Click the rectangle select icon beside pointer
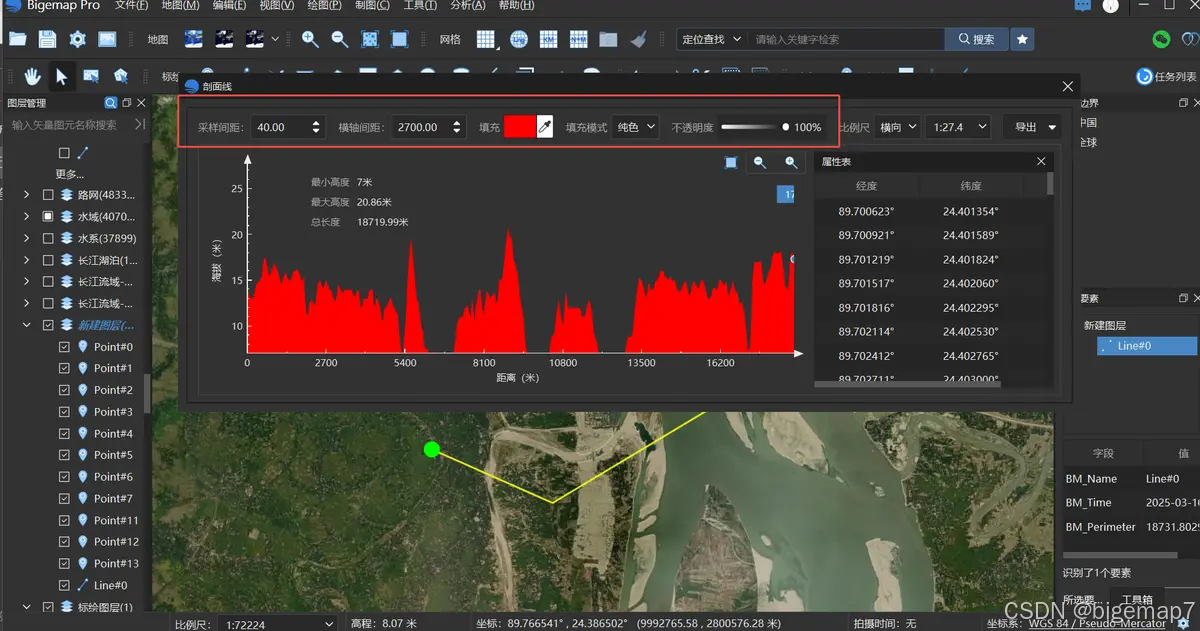 coord(91,76)
